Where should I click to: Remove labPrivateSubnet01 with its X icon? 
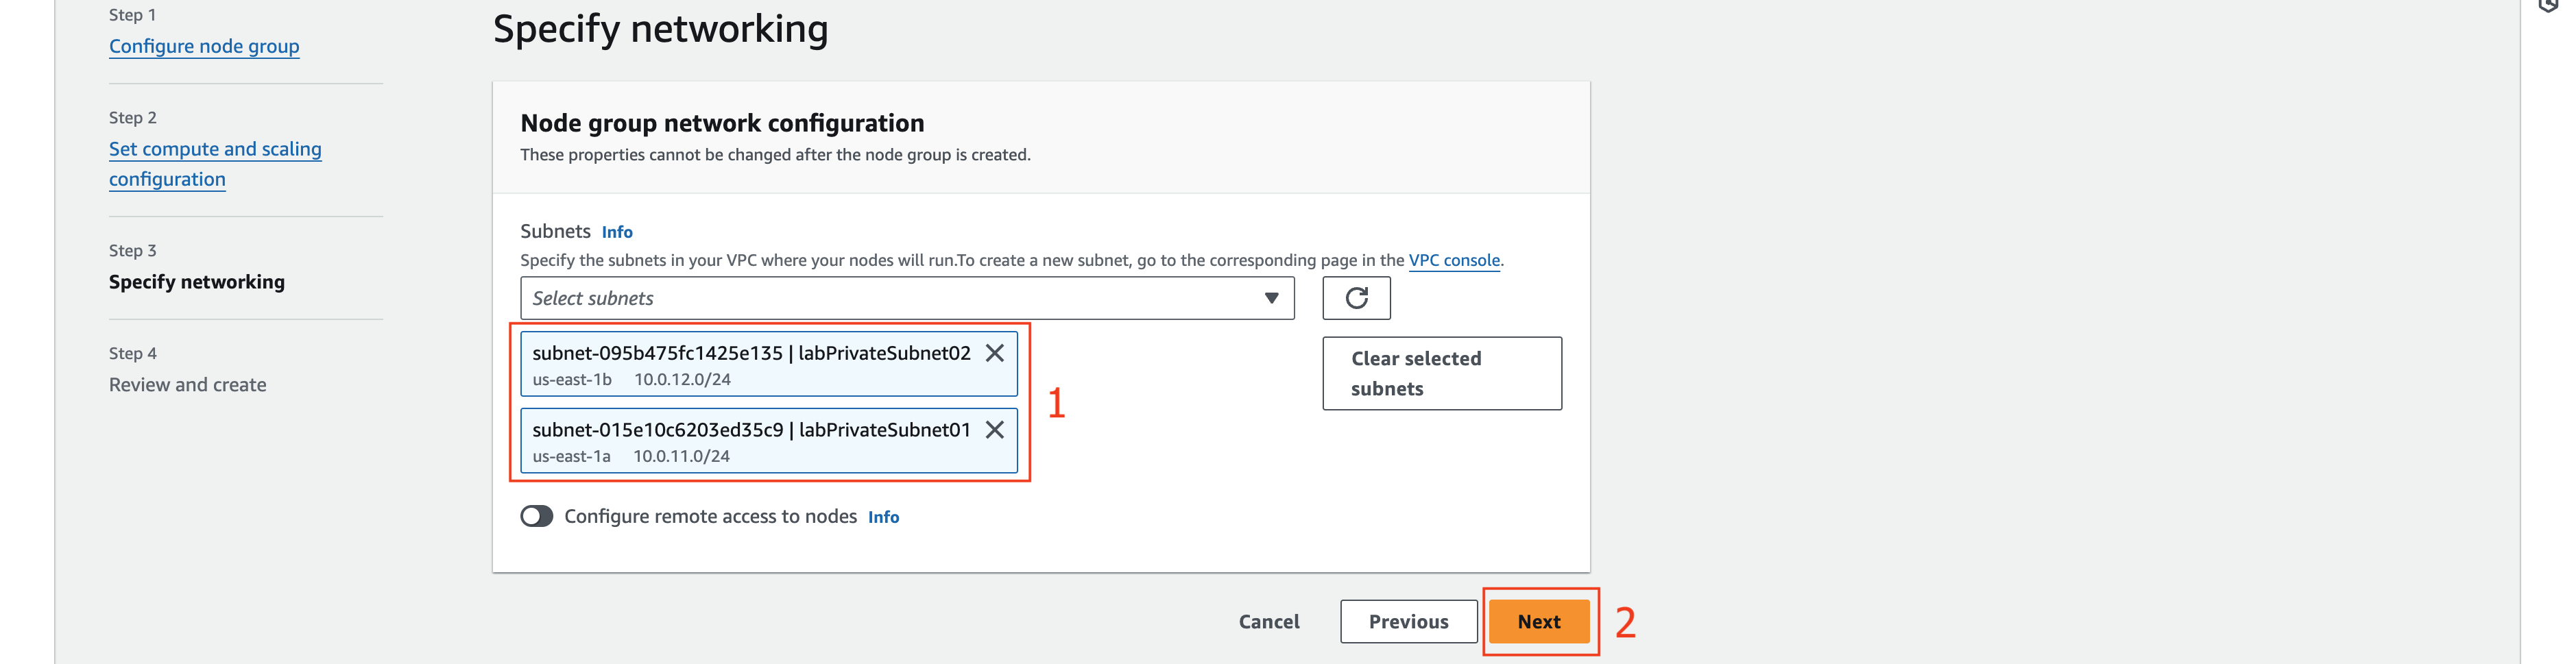point(994,430)
